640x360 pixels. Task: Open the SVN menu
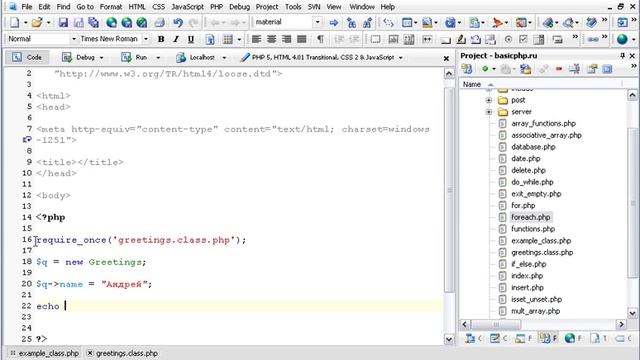(314, 7)
